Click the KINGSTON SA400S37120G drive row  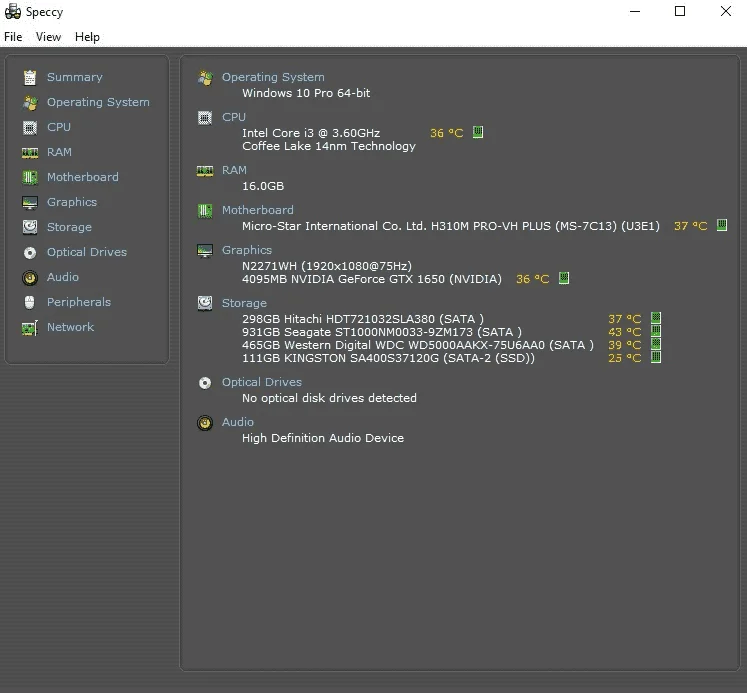(388, 358)
